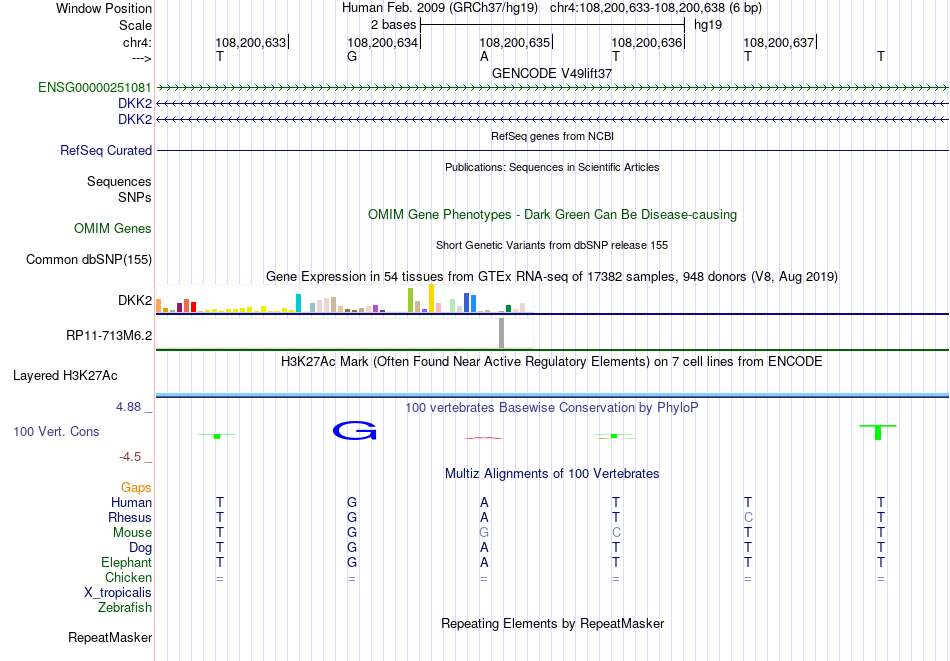Click the RP11-713M6.2 expression label

point(109,335)
